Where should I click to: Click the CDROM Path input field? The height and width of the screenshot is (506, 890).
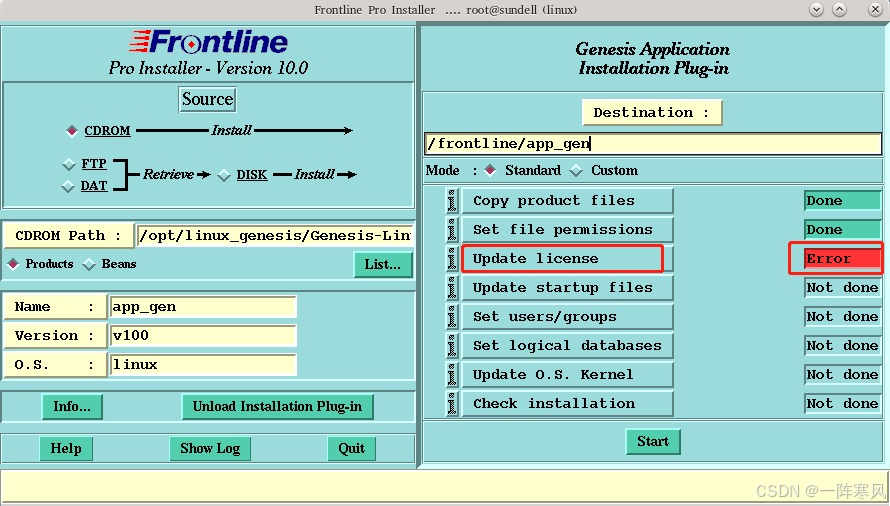click(275, 235)
